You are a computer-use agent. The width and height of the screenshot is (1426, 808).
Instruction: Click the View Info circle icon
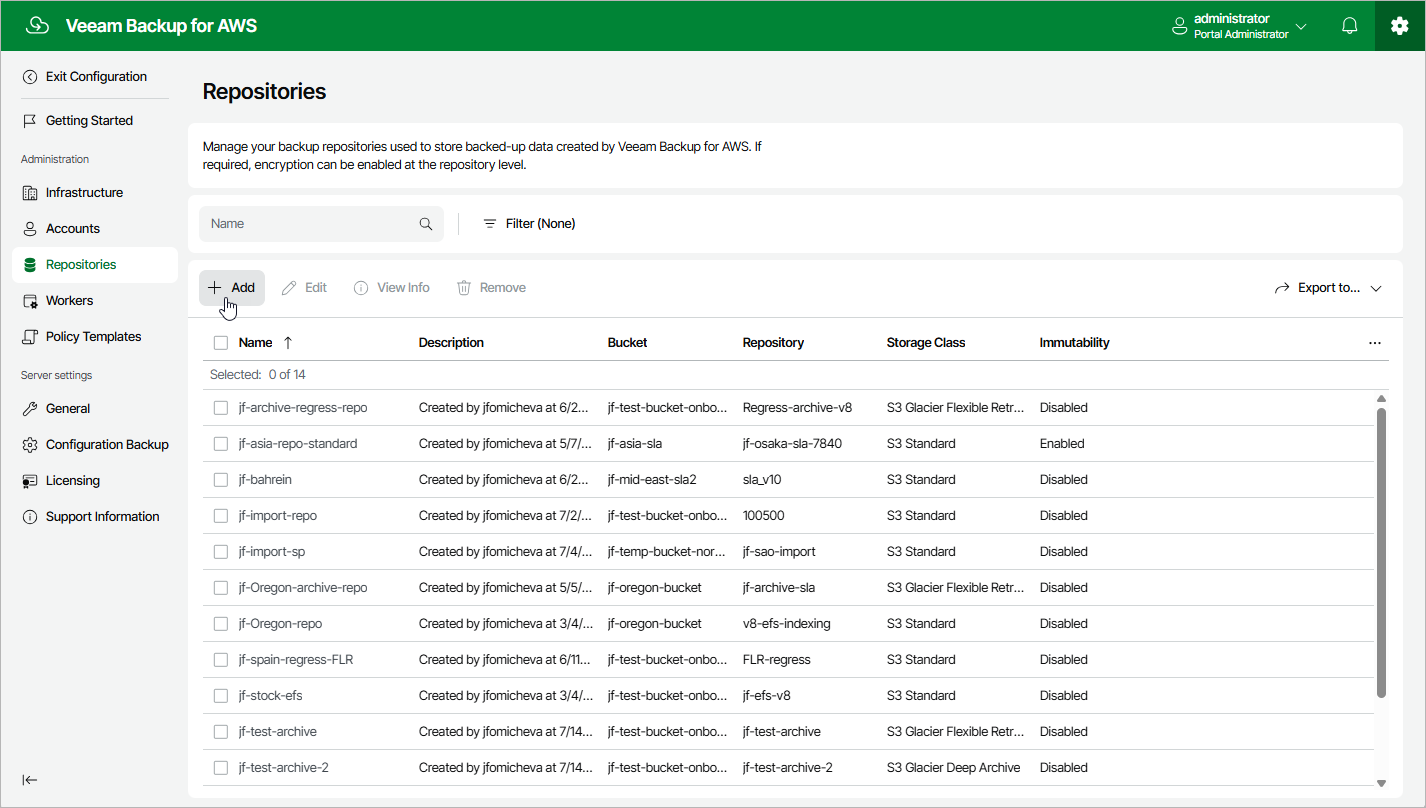(x=361, y=288)
